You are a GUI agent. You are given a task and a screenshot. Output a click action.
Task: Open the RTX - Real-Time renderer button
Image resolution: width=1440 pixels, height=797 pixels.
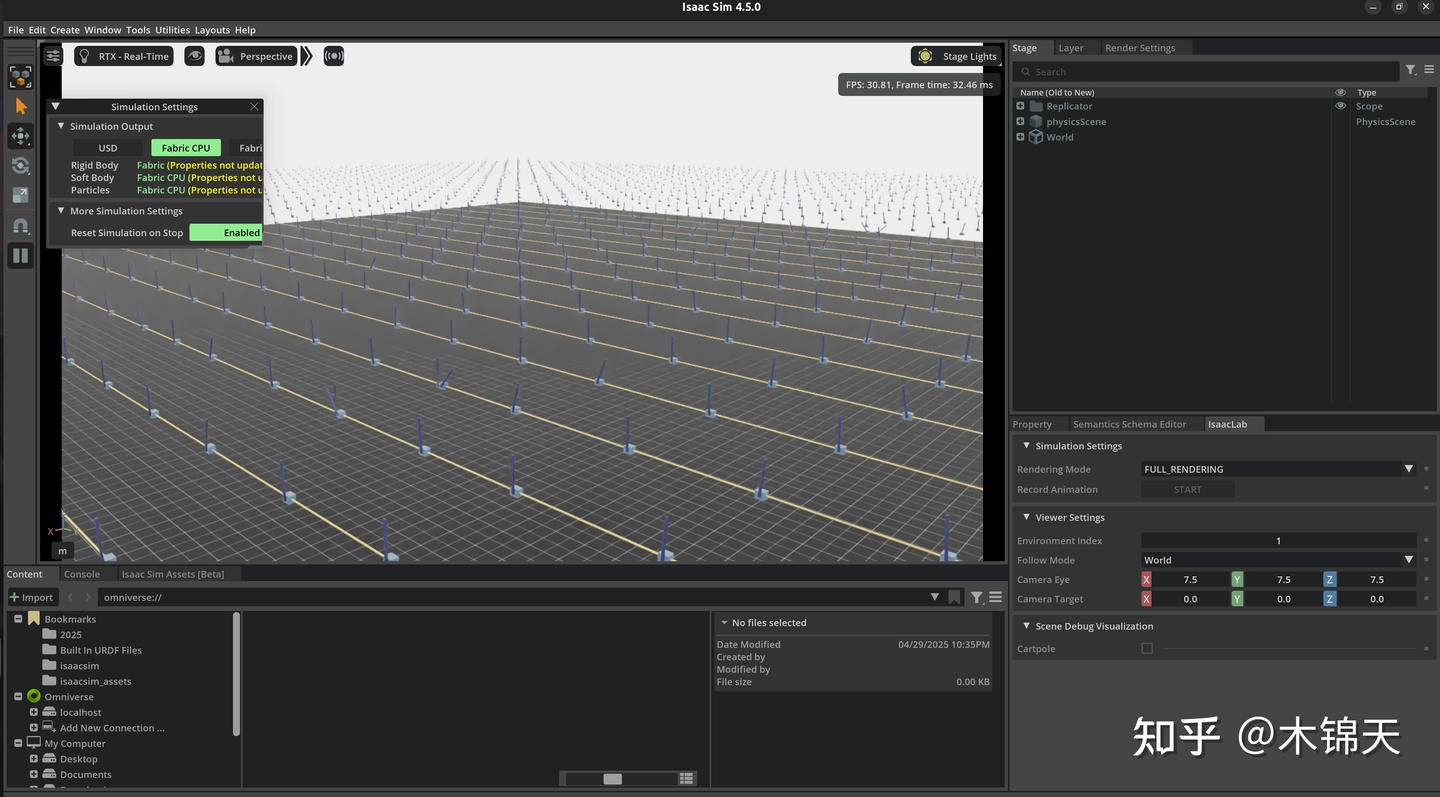point(124,56)
